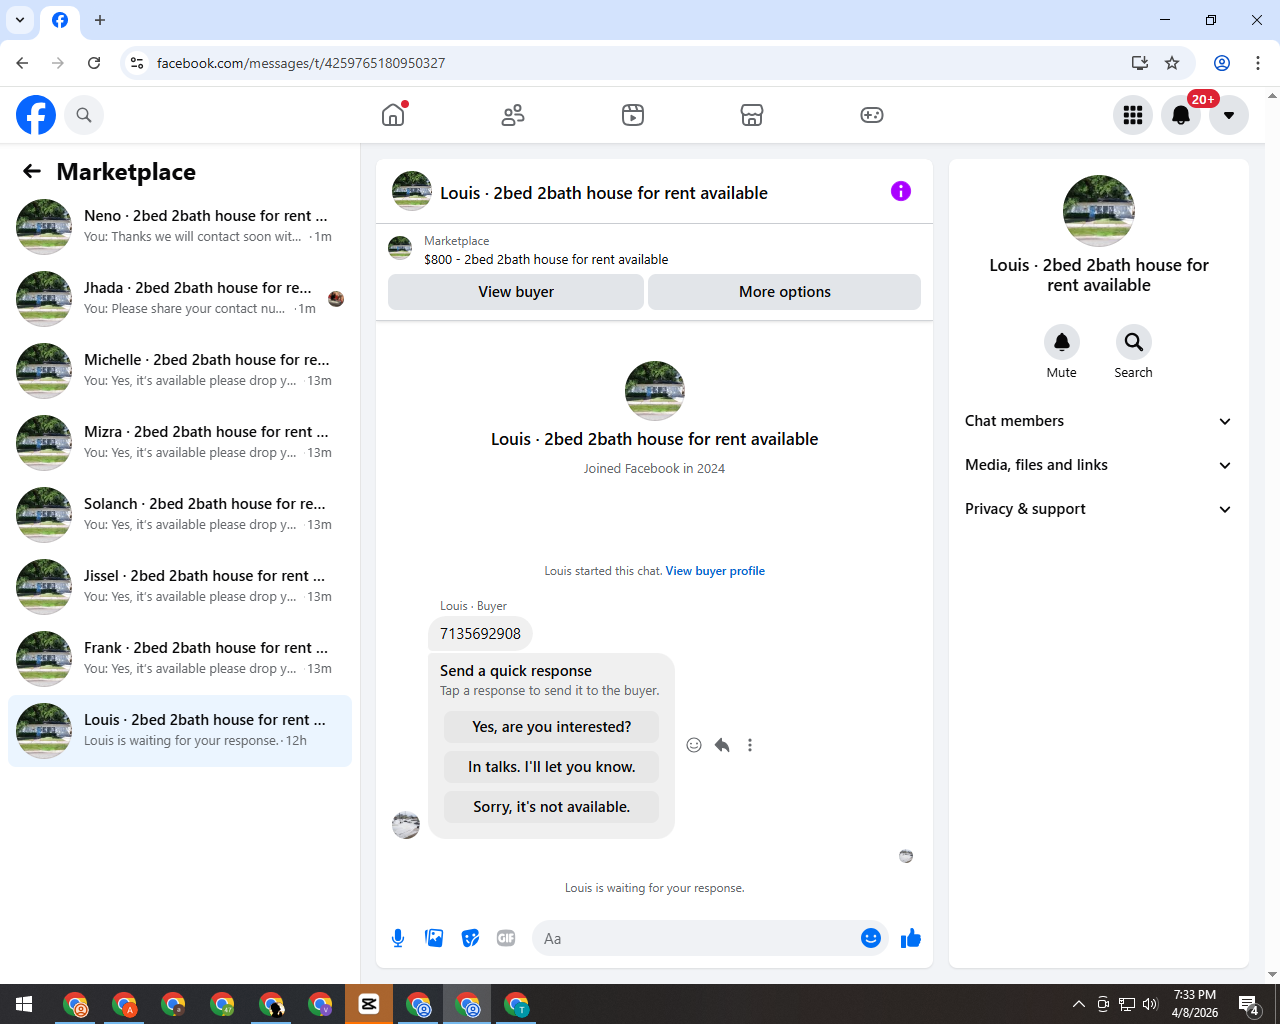The height and width of the screenshot is (1024, 1280).
Task: Open the Notifications bell with 20+ badge
Action: tap(1181, 115)
